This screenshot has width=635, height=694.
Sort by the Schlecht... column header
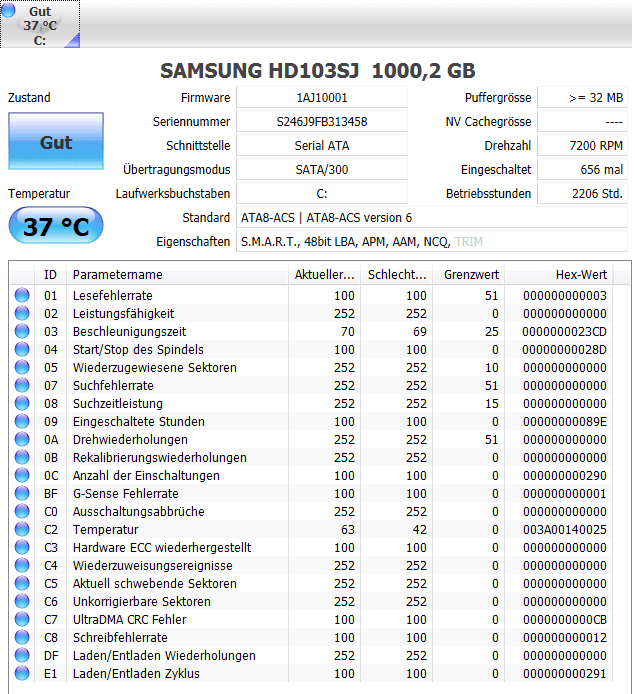396,274
